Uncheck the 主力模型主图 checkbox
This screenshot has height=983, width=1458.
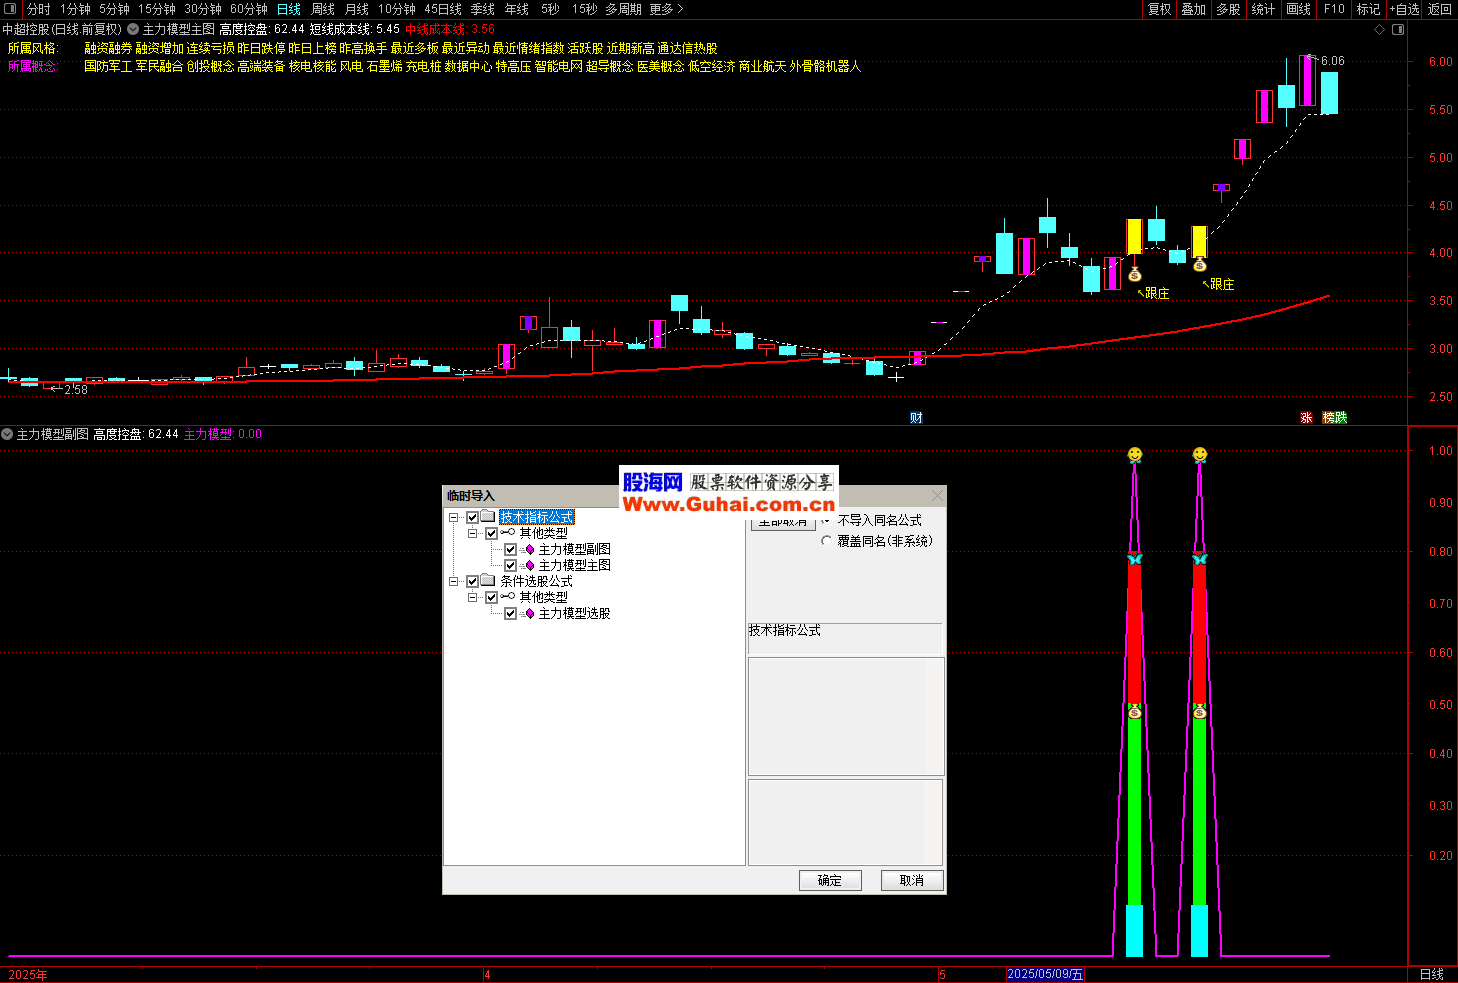click(x=511, y=565)
